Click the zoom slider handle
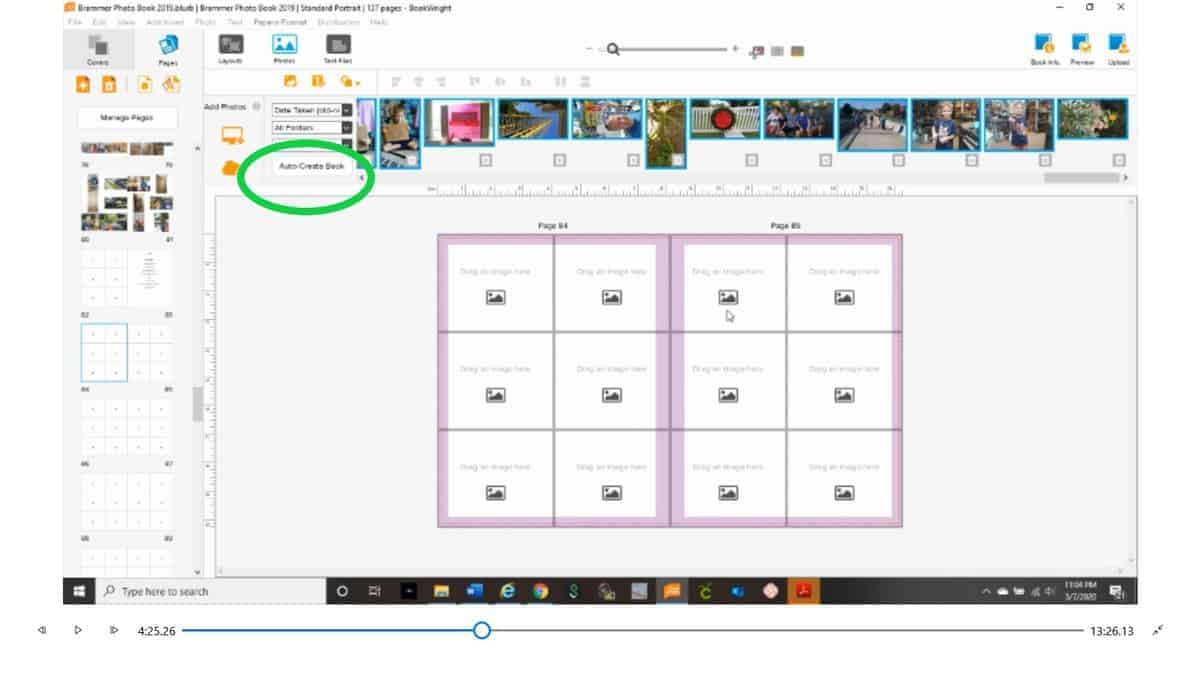Screen dimensions: 1200x675 coord(613,49)
